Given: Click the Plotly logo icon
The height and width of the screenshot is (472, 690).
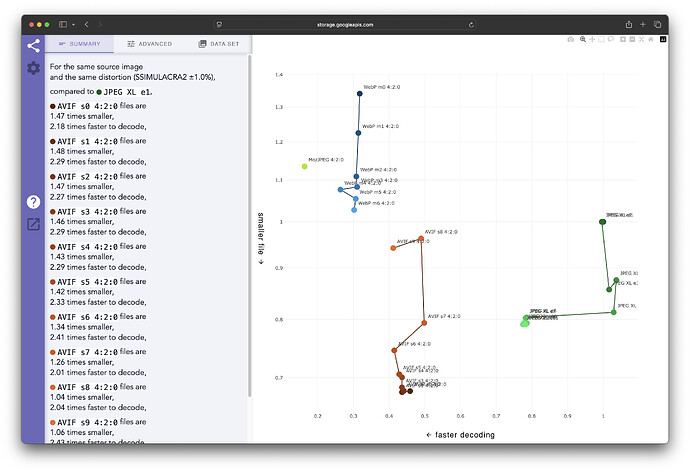Looking at the screenshot, I should coord(663,39).
